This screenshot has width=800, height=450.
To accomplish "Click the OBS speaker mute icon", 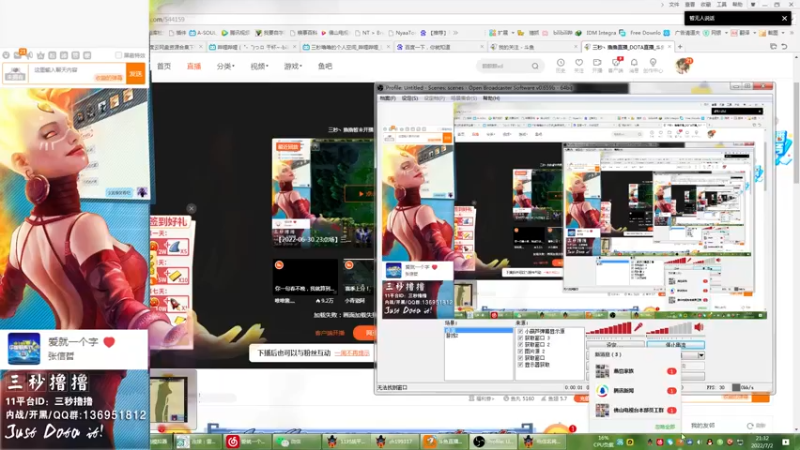I will [x=699, y=328].
